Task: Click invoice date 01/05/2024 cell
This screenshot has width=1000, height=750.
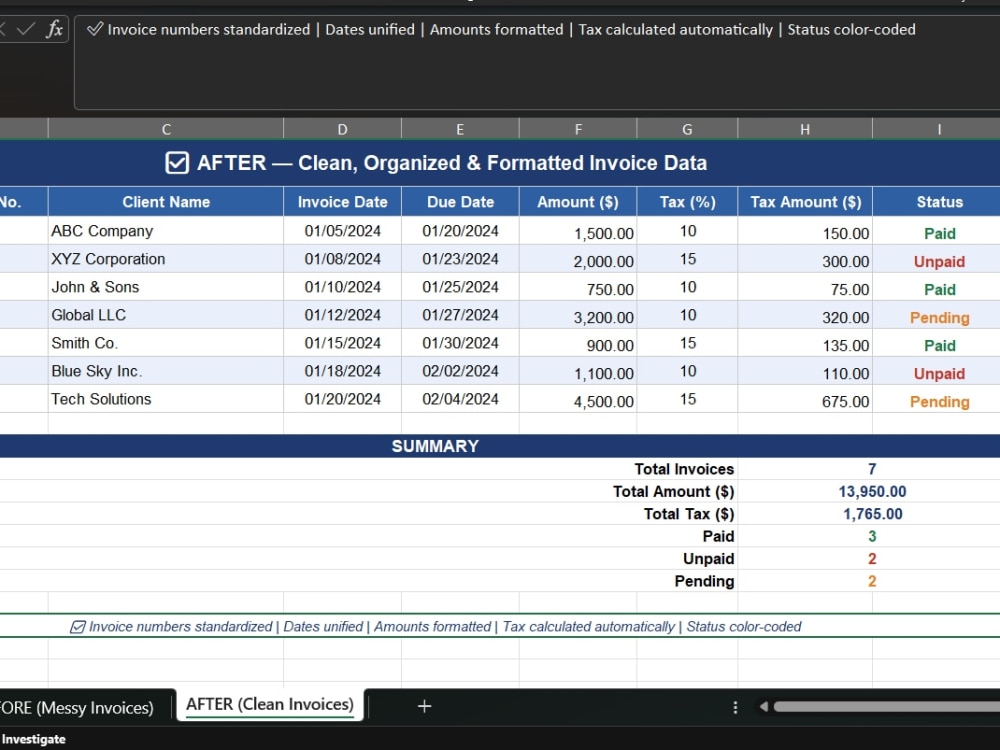Action: point(342,231)
